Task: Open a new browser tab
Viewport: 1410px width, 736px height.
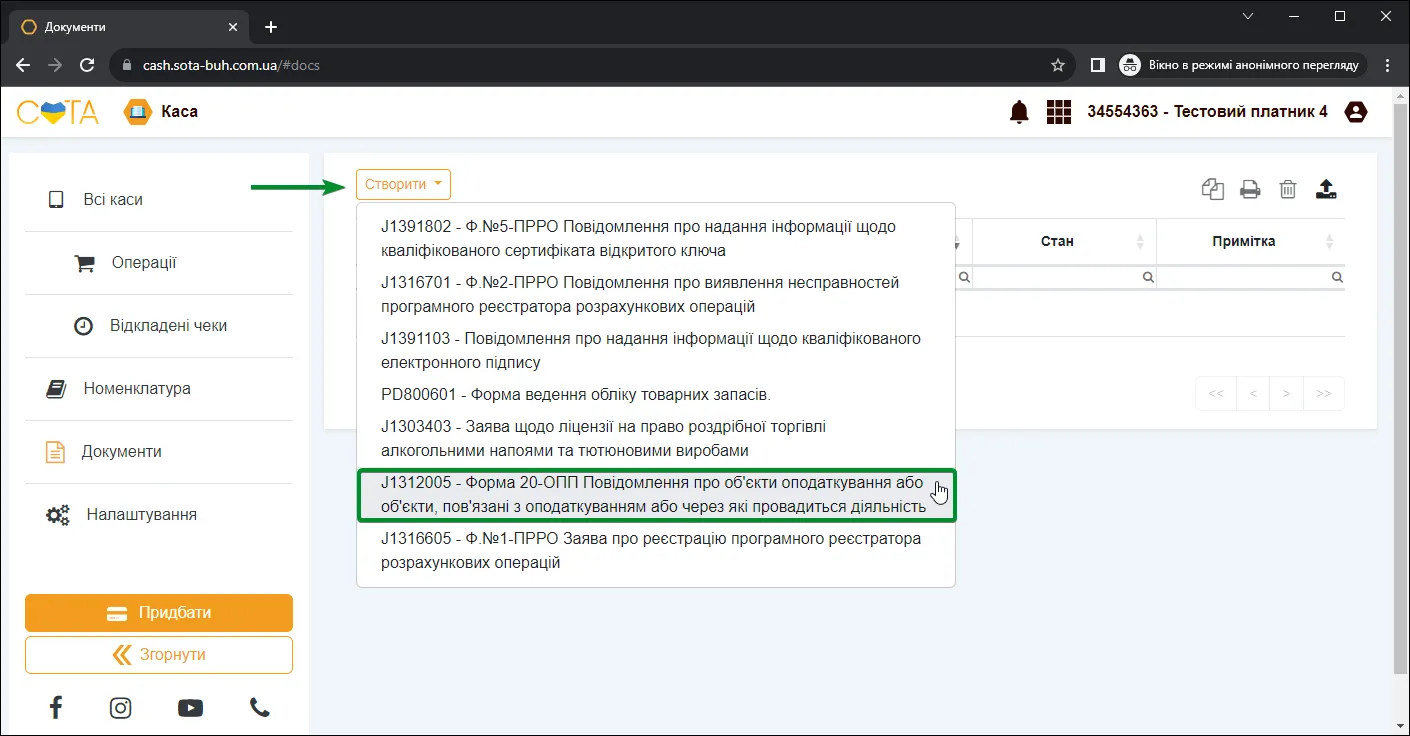Action: click(270, 27)
